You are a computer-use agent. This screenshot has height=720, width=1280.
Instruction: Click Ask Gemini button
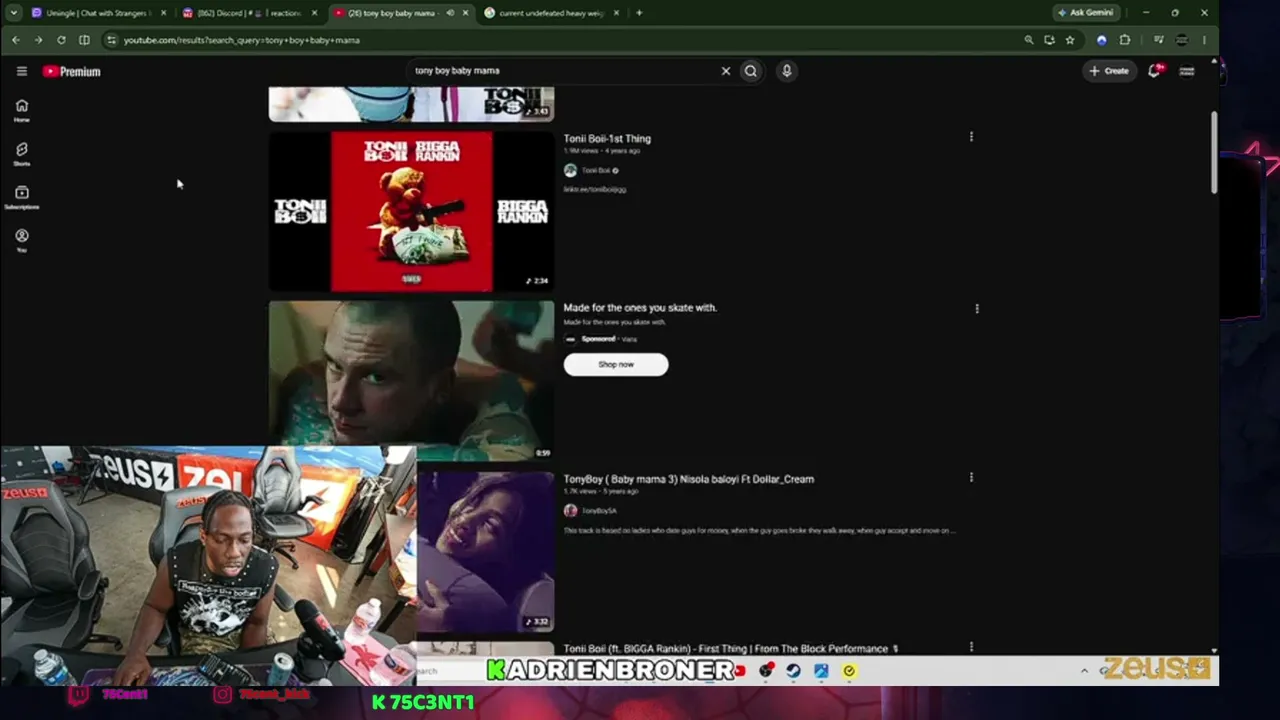pos(1086,13)
